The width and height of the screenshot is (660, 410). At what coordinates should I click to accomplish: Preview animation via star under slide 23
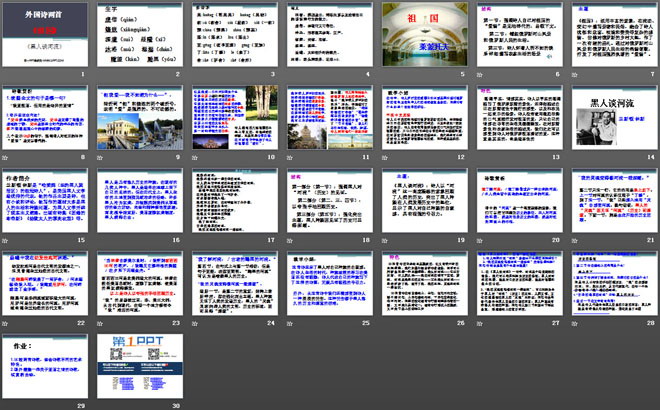100,323
